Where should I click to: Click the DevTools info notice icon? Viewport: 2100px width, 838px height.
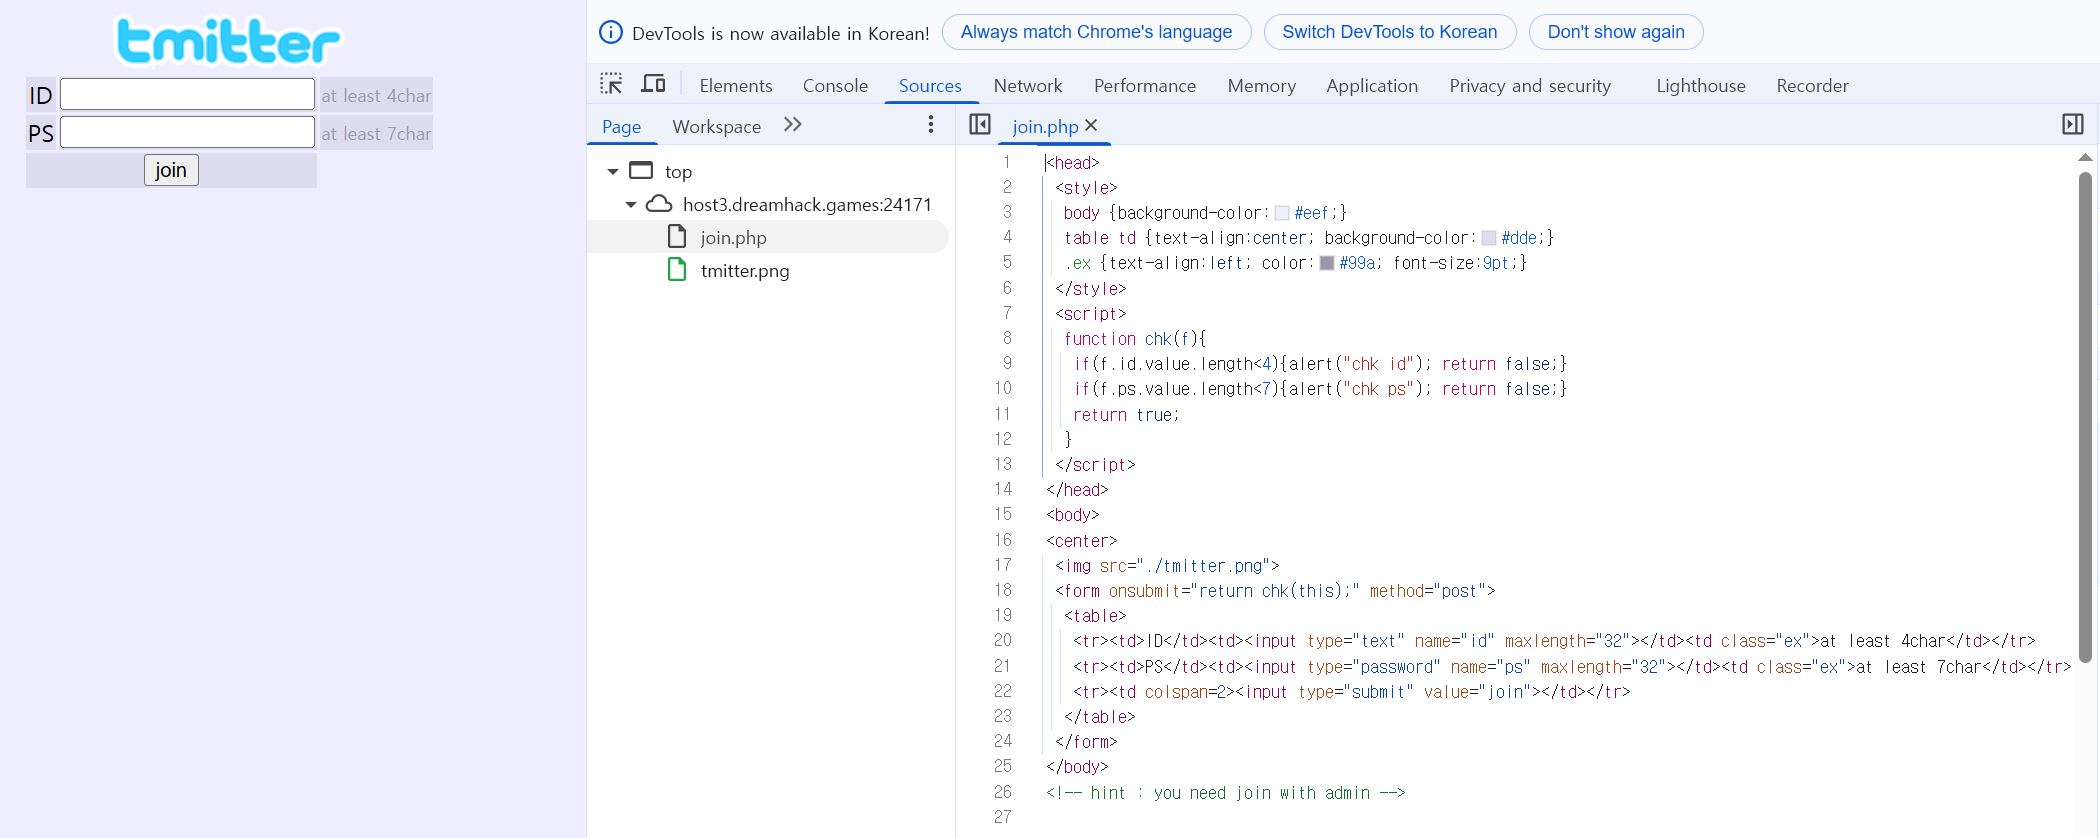point(610,32)
